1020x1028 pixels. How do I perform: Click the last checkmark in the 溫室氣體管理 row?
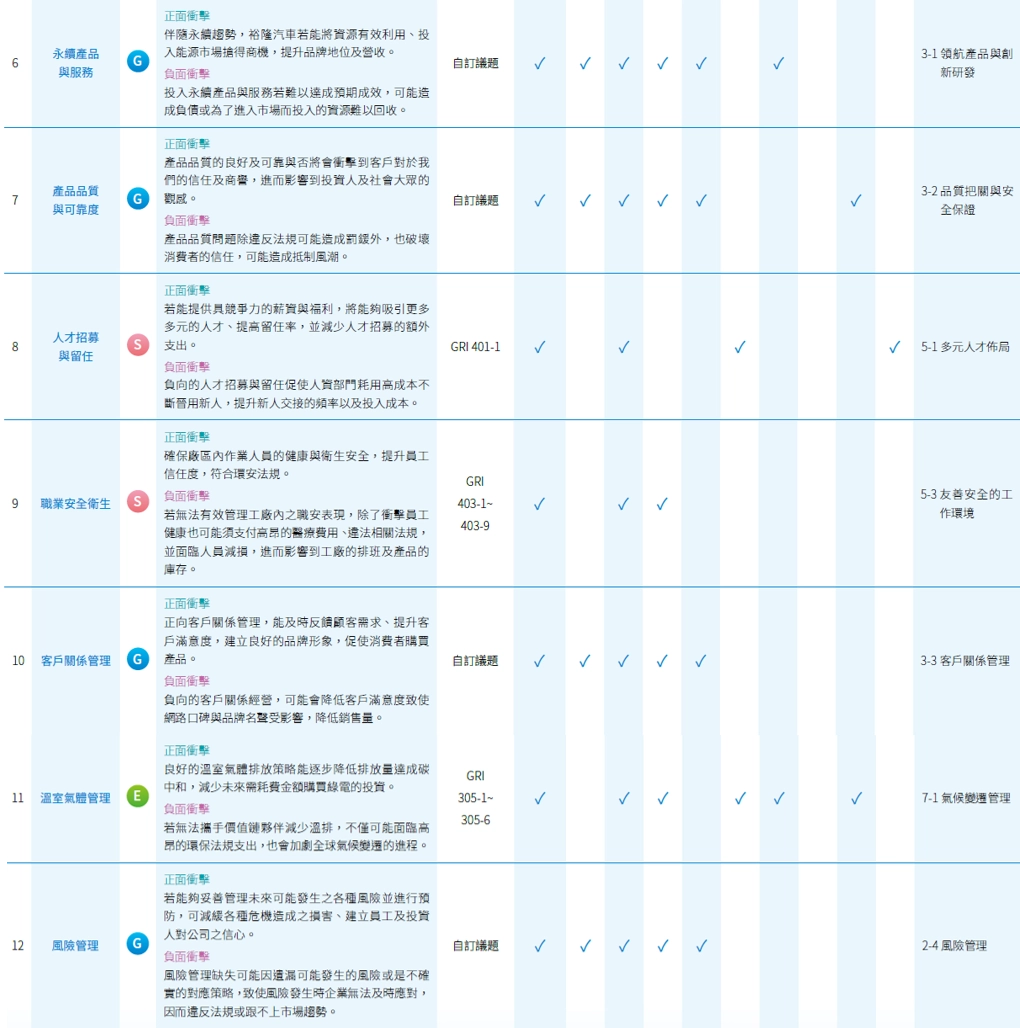tap(855, 798)
